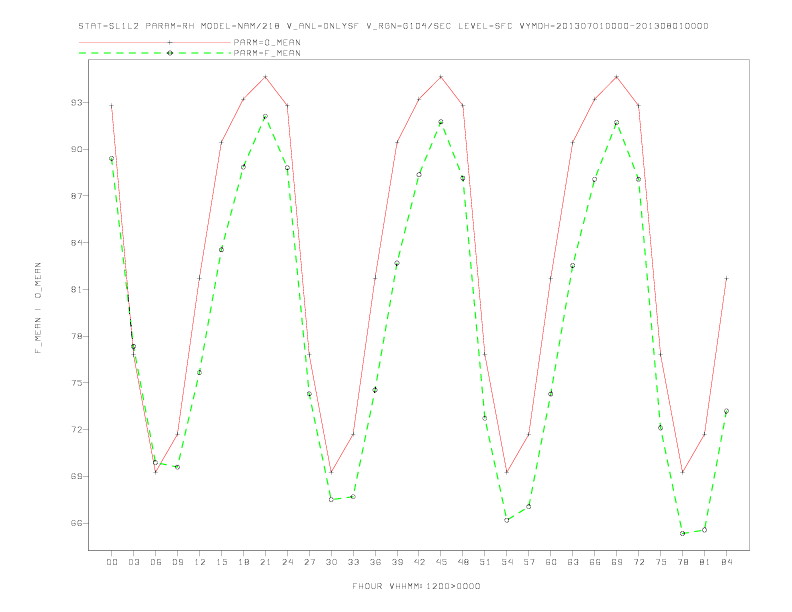
Task: Select F_MEAN circle marker at forecast hour 45
Action: pyautogui.click(x=441, y=122)
